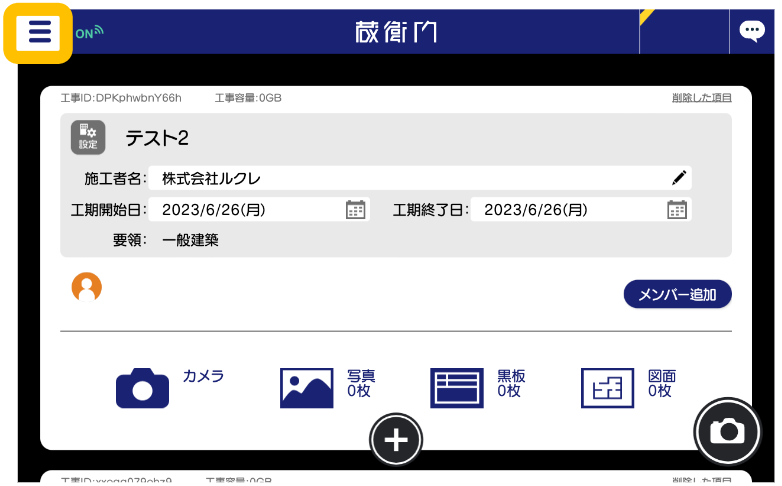Tap the orange member avatar
Image resolution: width=782 pixels, height=486 pixels.
pos(87,287)
